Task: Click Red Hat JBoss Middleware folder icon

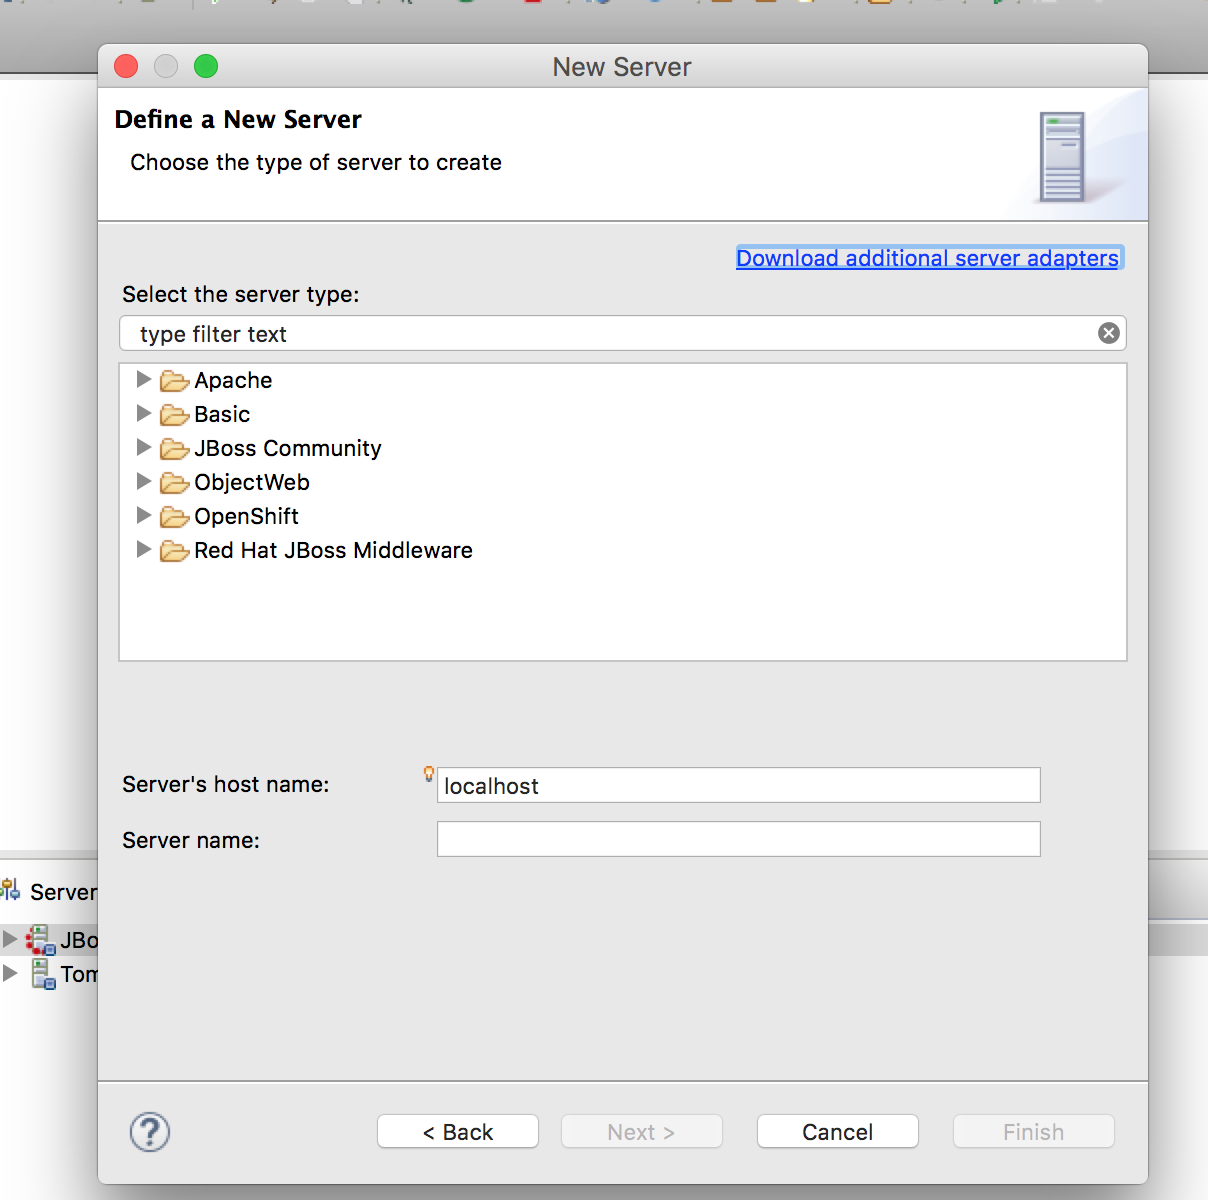Action: 174,551
